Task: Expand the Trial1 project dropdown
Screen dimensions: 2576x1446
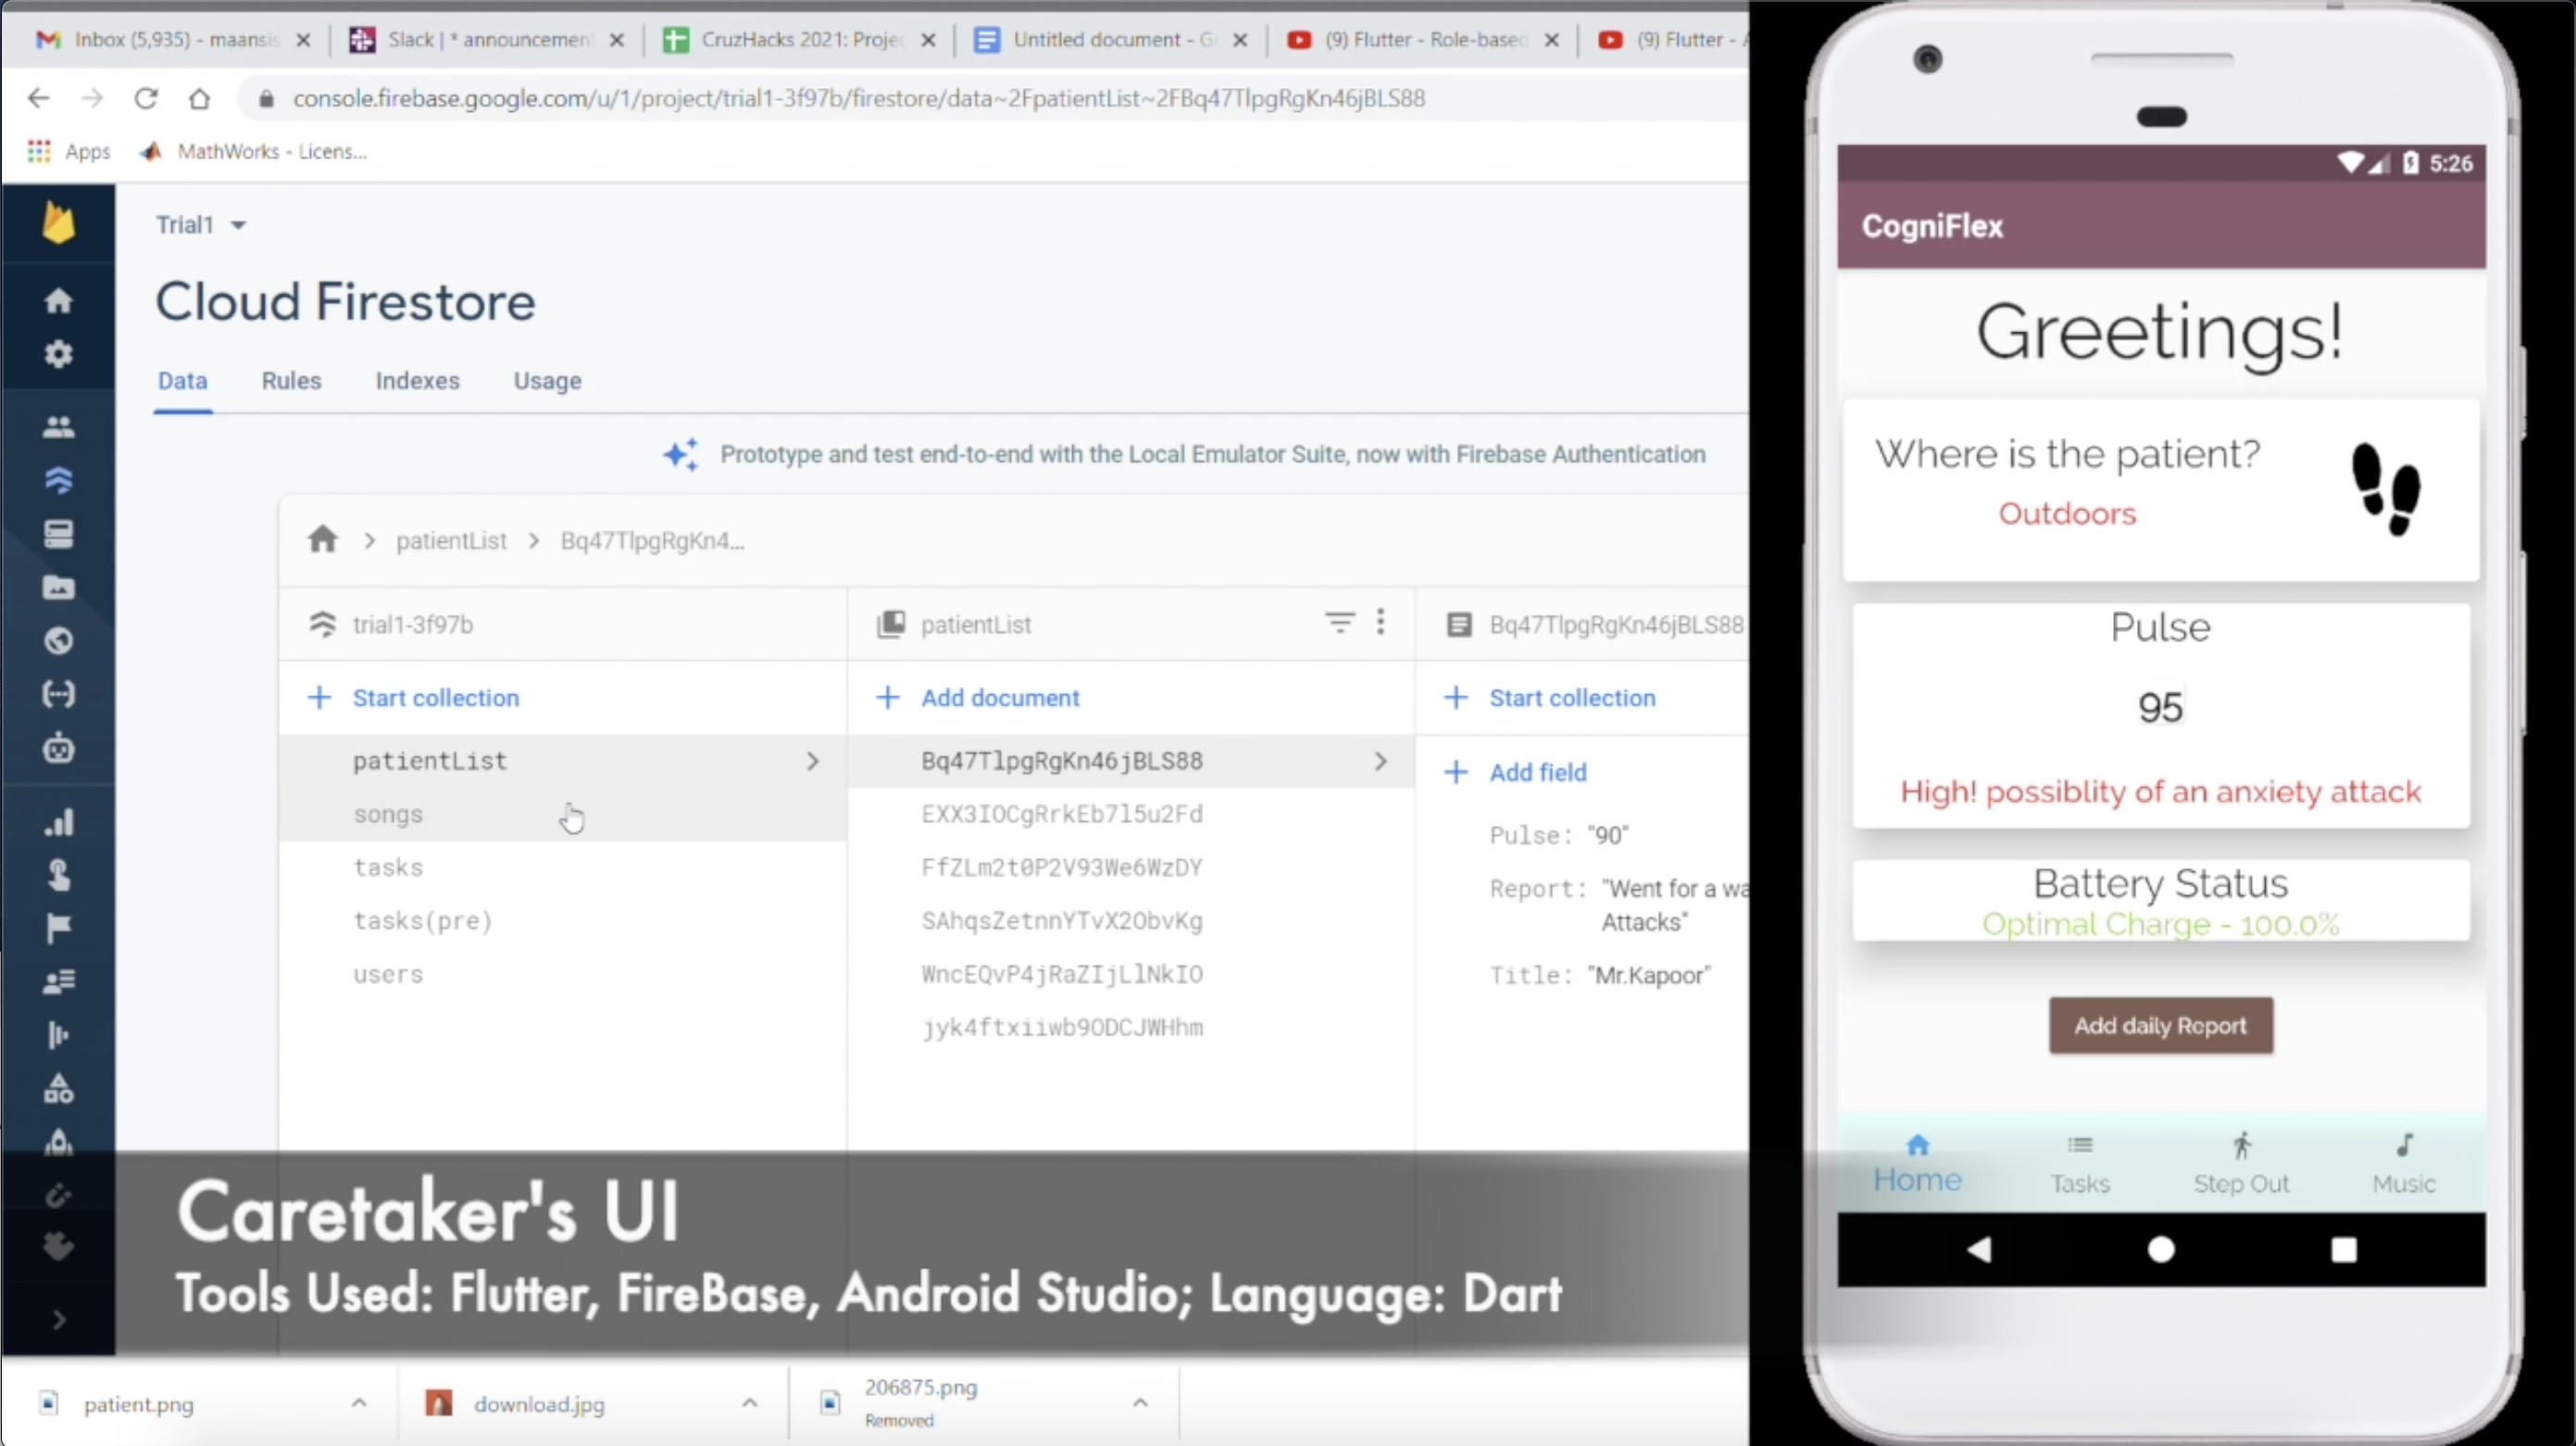Action: pos(238,225)
